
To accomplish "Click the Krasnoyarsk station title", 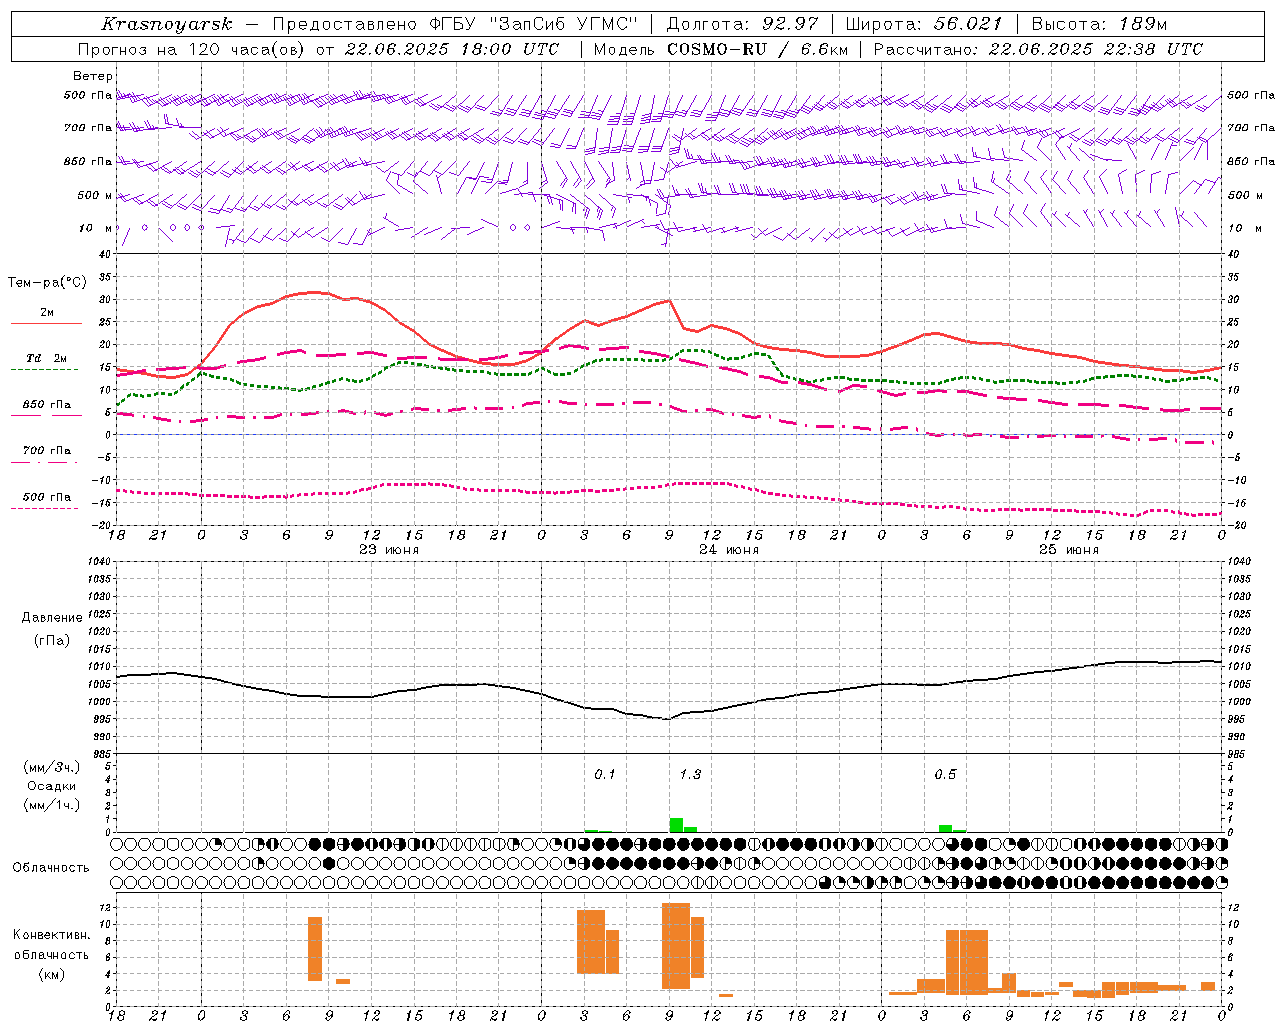I will point(167,24).
